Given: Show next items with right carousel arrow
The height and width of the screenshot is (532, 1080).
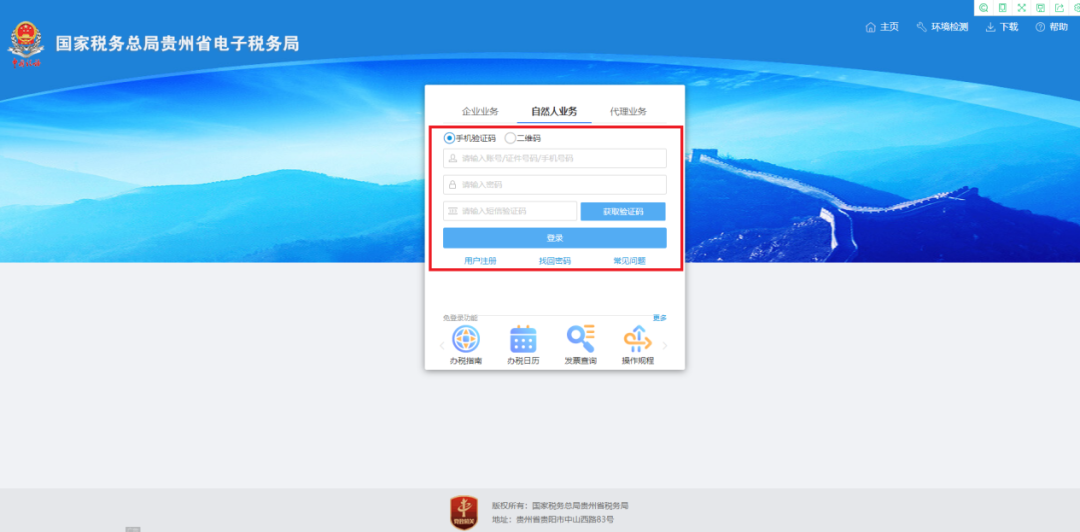Looking at the screenshot, I should [665, 345].
